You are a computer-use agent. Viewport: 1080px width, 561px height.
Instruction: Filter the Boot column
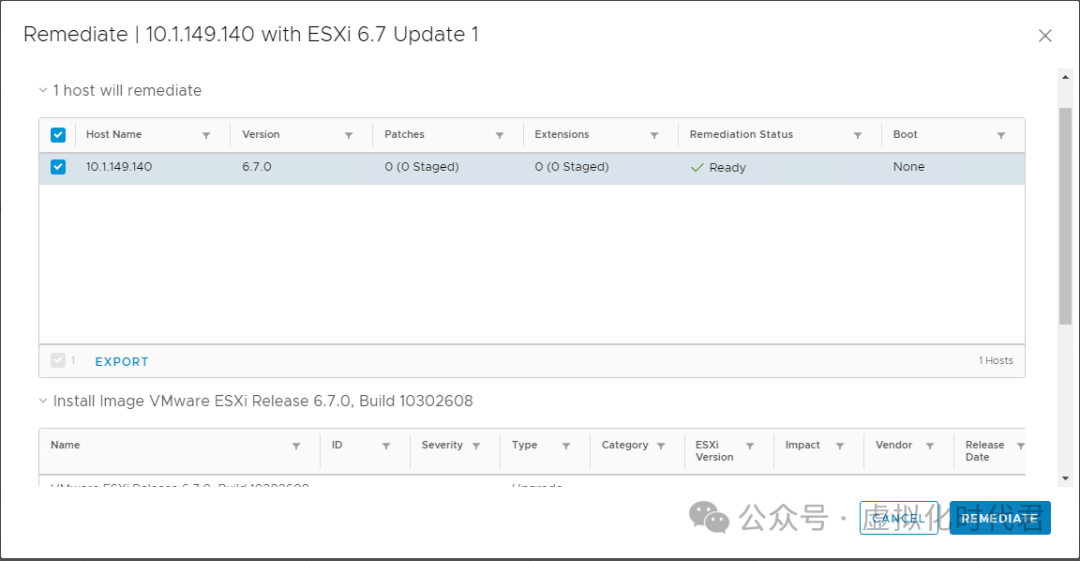pos(1001,136)
